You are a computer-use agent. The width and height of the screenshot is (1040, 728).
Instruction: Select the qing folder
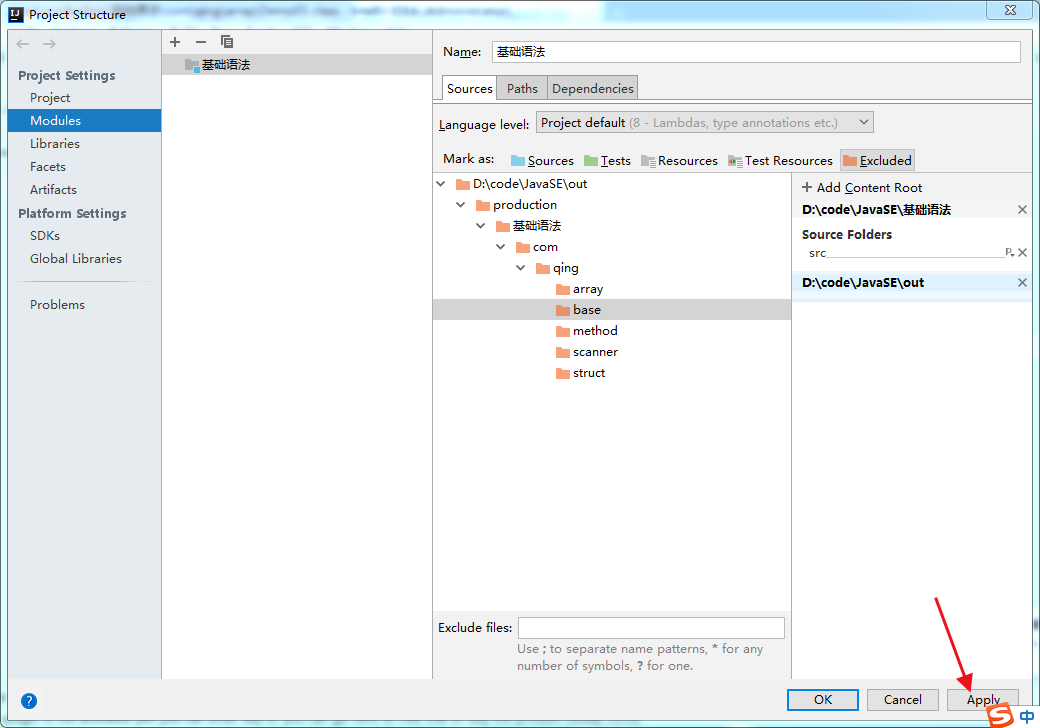tap(566, 268)
